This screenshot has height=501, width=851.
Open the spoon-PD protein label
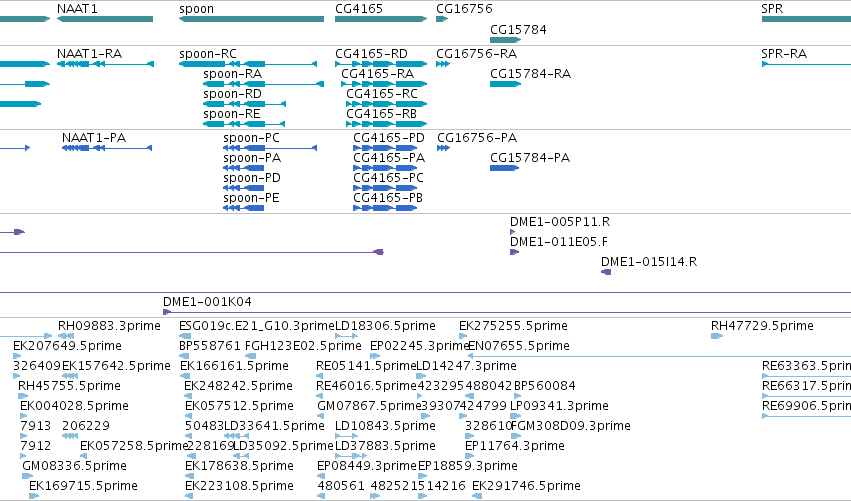tap(252, 178)
